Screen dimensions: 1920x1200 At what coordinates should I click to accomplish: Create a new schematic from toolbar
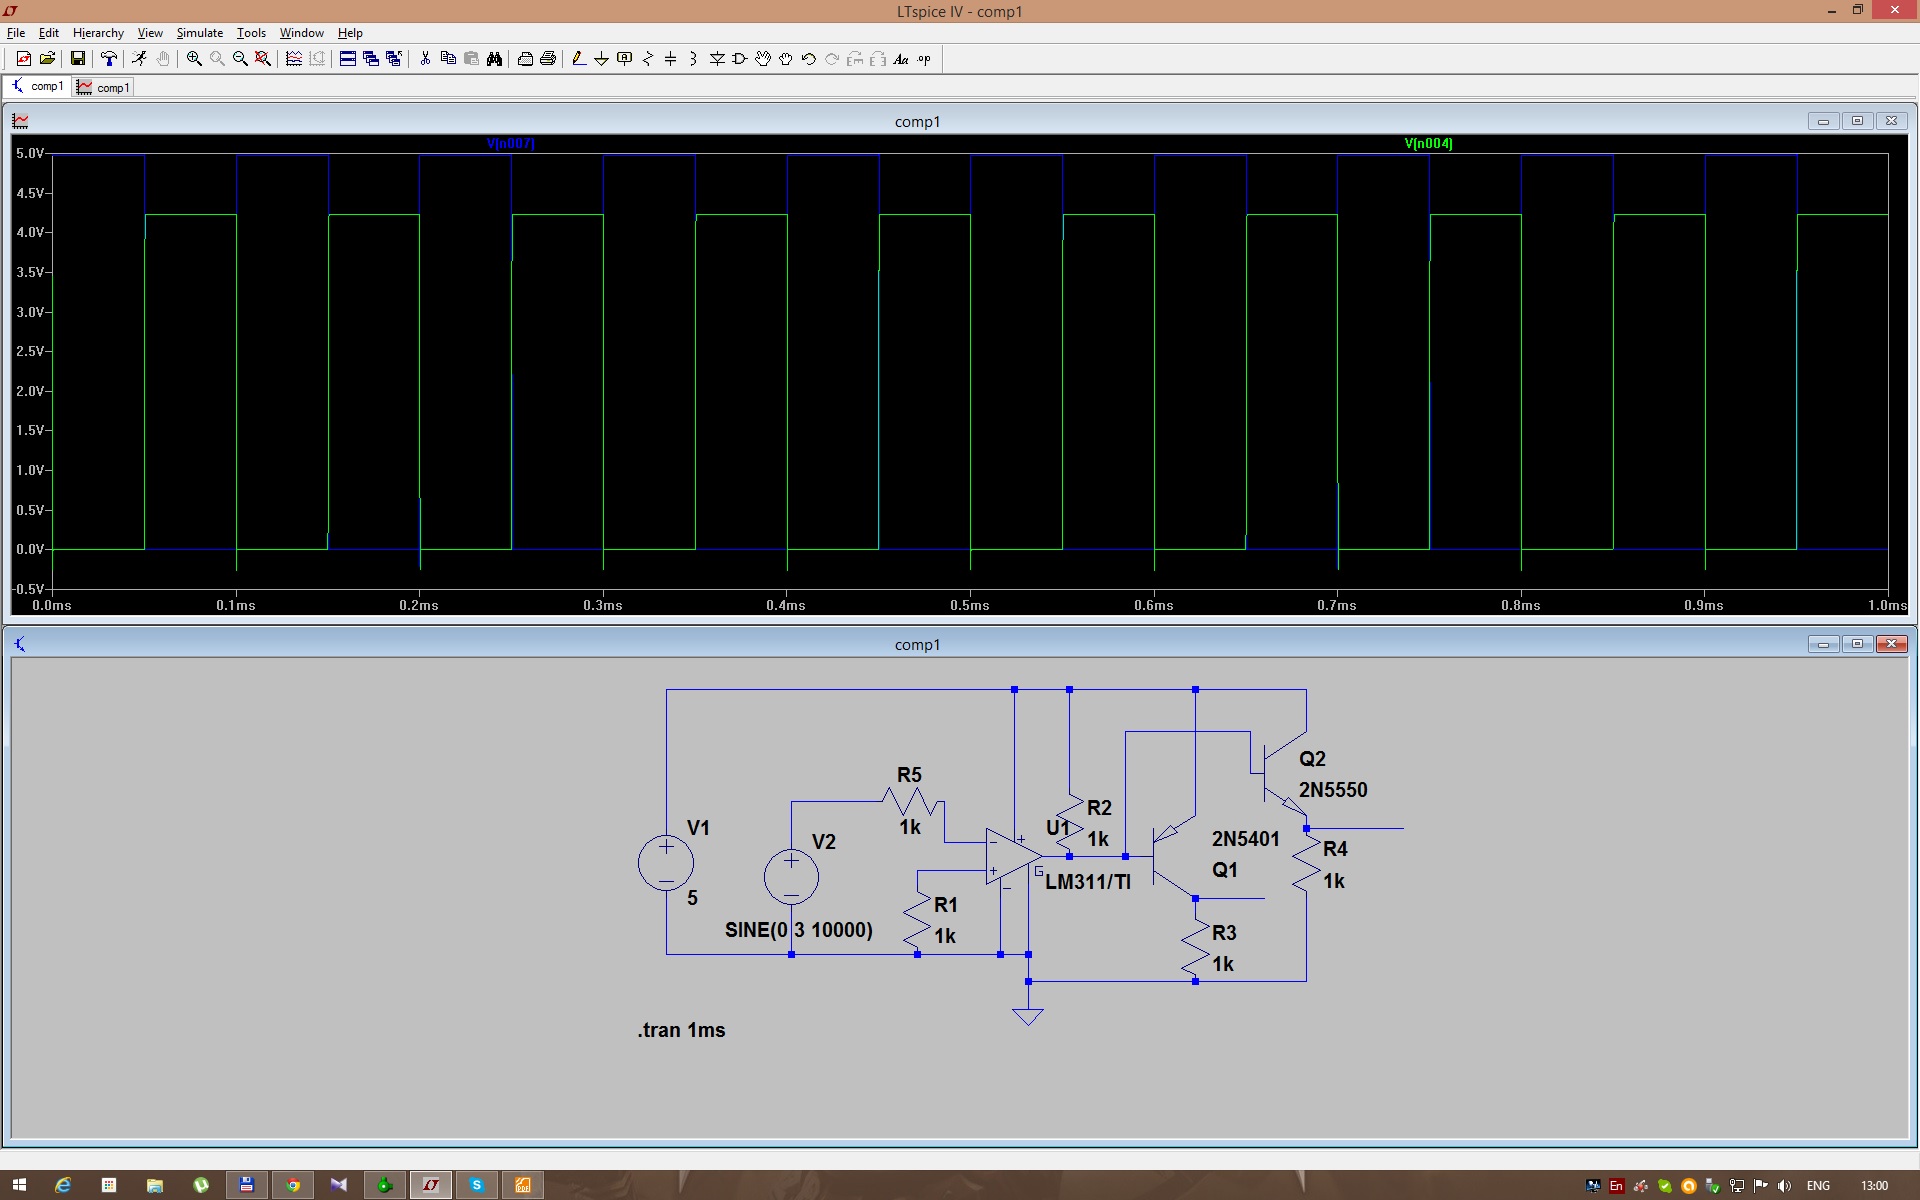pyautogui.click(x=24, y=59)
